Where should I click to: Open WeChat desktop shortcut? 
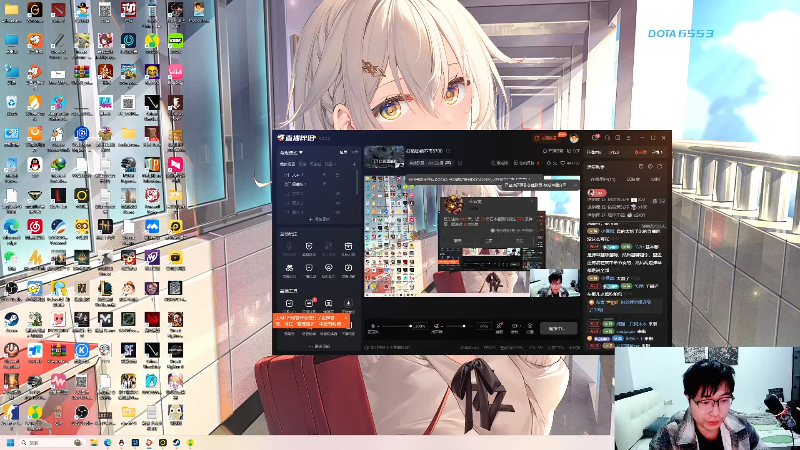coord(11,260)
